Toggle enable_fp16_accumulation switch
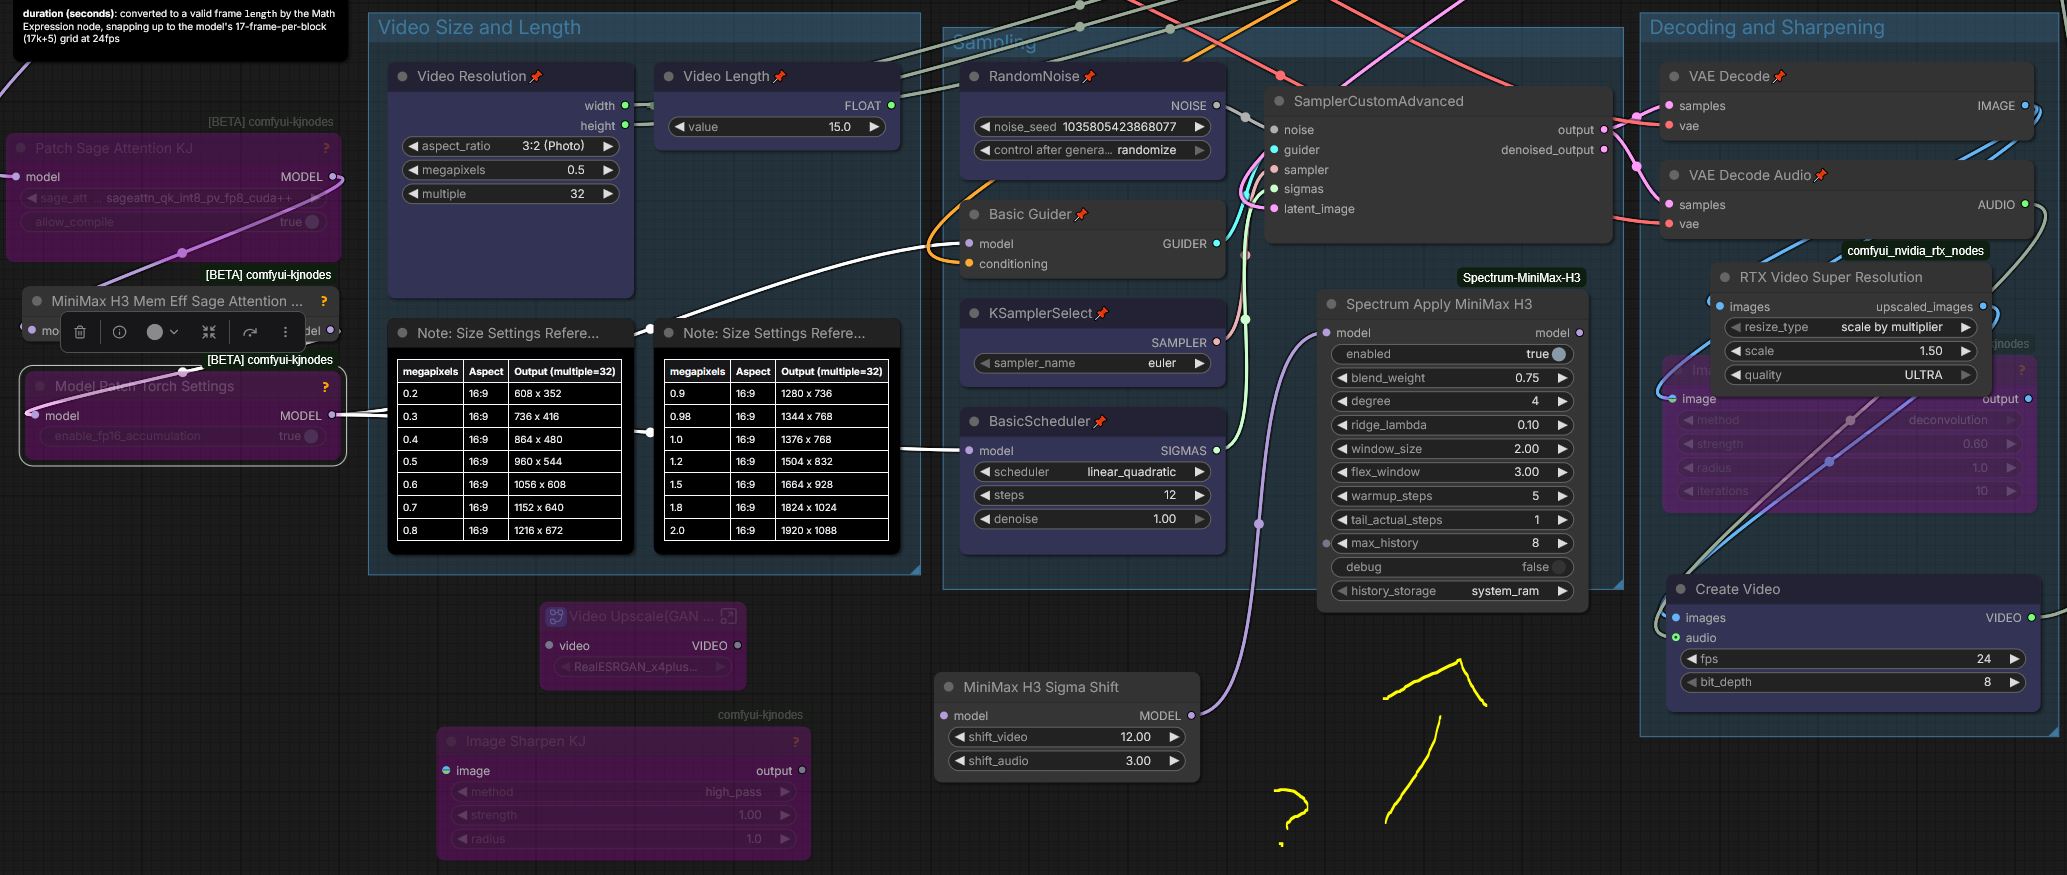The height and width of the screenshot is (875, 2067). [x=311, y=436]
